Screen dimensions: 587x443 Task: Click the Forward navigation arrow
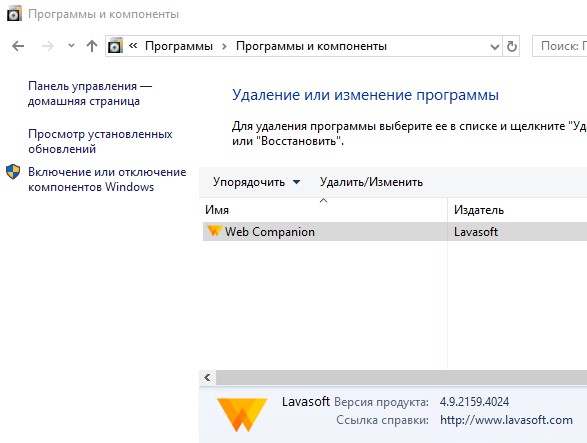coord(48,46)
